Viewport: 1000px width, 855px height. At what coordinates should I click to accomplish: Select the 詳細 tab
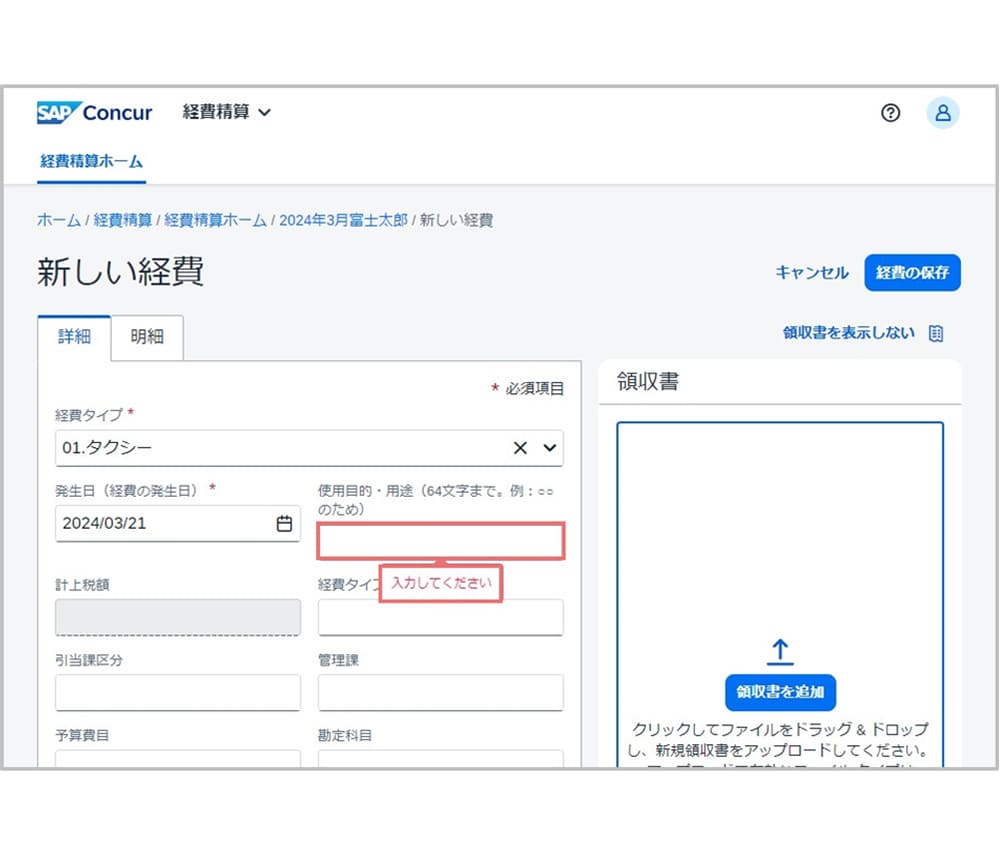coord(74,338)
